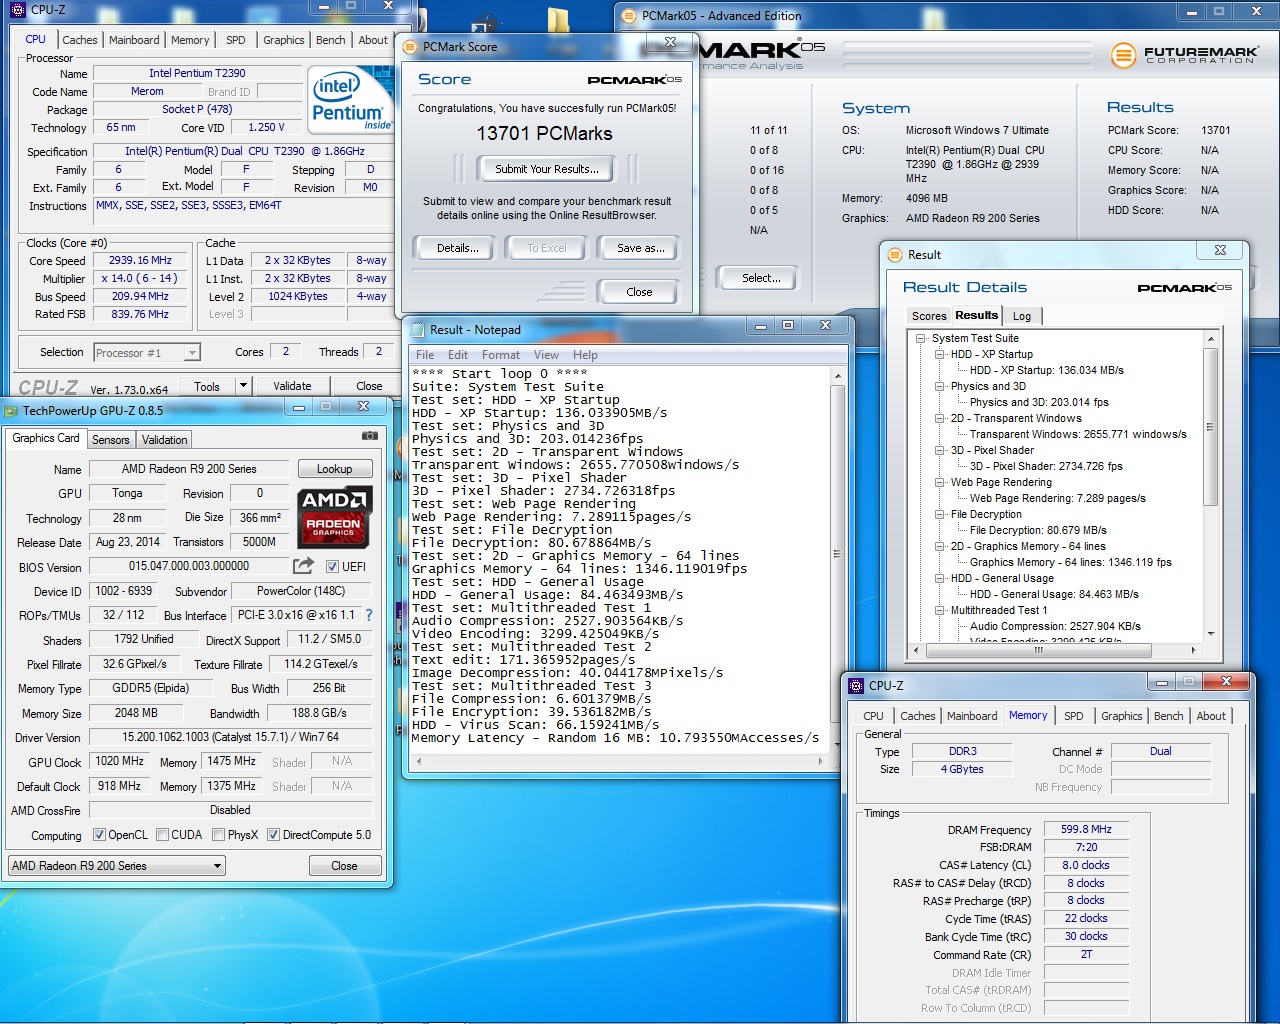Click GPU name field AMD Radeon R9
1280x1024 pixels.
coord(190,469)
